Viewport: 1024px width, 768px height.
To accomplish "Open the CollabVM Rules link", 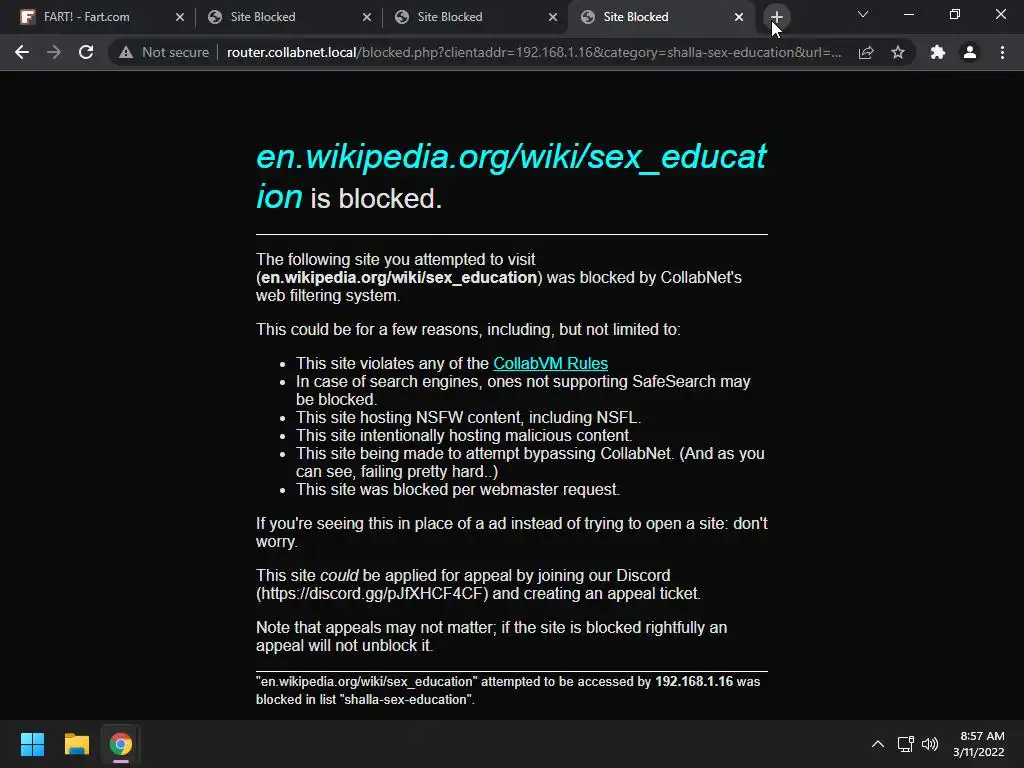I will tap(550, 363).
